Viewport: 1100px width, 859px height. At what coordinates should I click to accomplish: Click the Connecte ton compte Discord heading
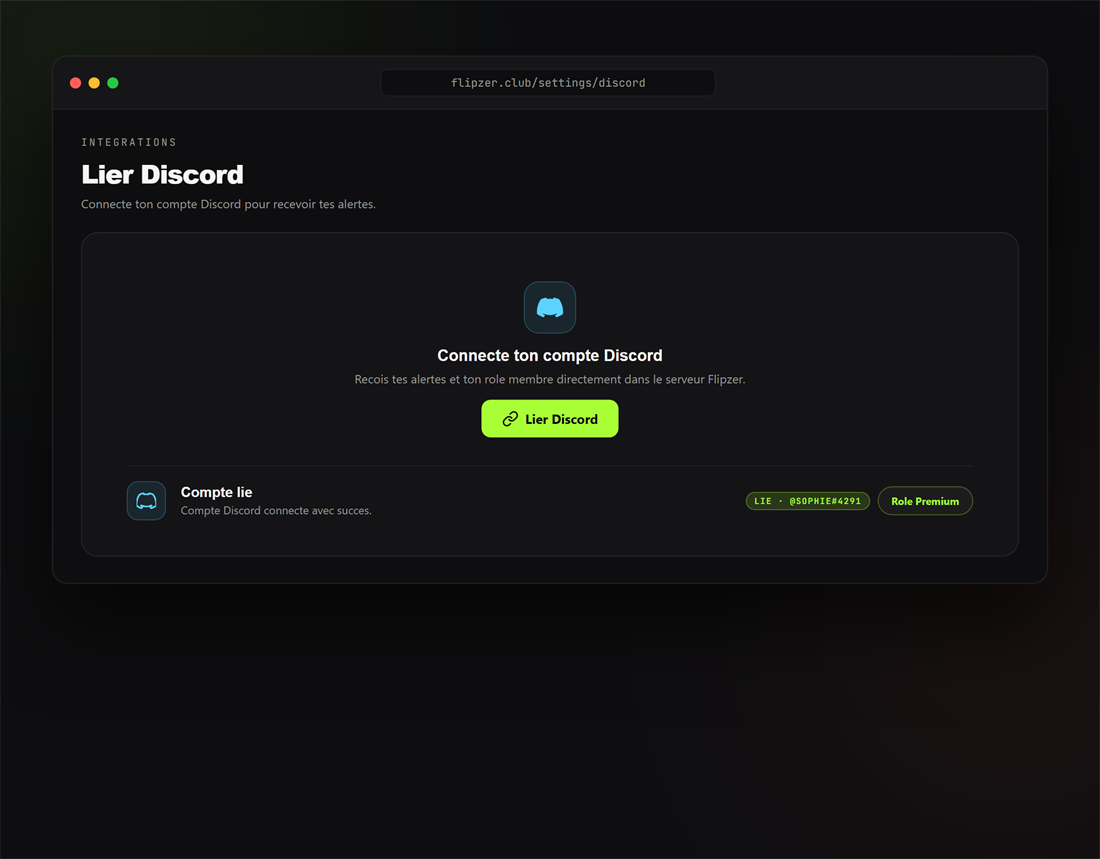(x=549, y=355)
